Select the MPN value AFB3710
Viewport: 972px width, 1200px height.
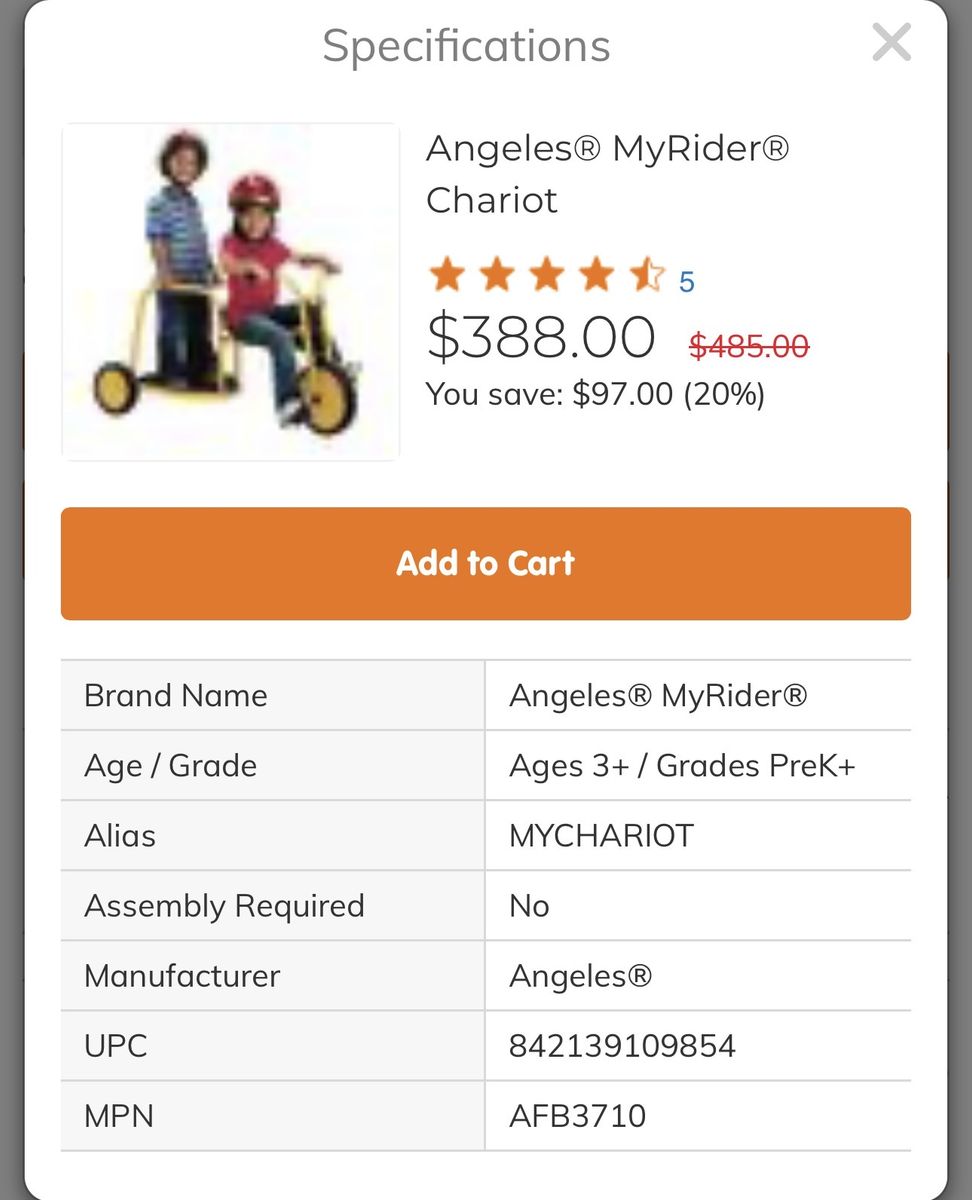click(x=577, y=1116)
